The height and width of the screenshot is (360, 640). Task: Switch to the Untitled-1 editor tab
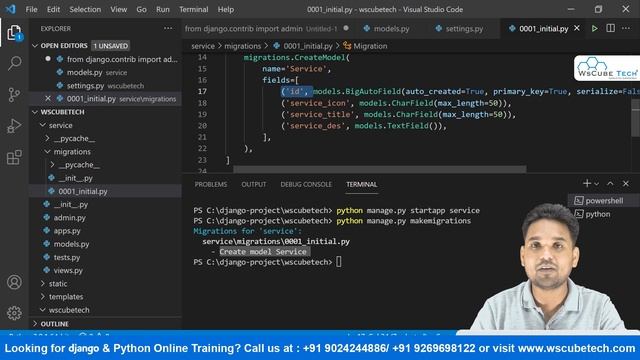tap(267, 29)
